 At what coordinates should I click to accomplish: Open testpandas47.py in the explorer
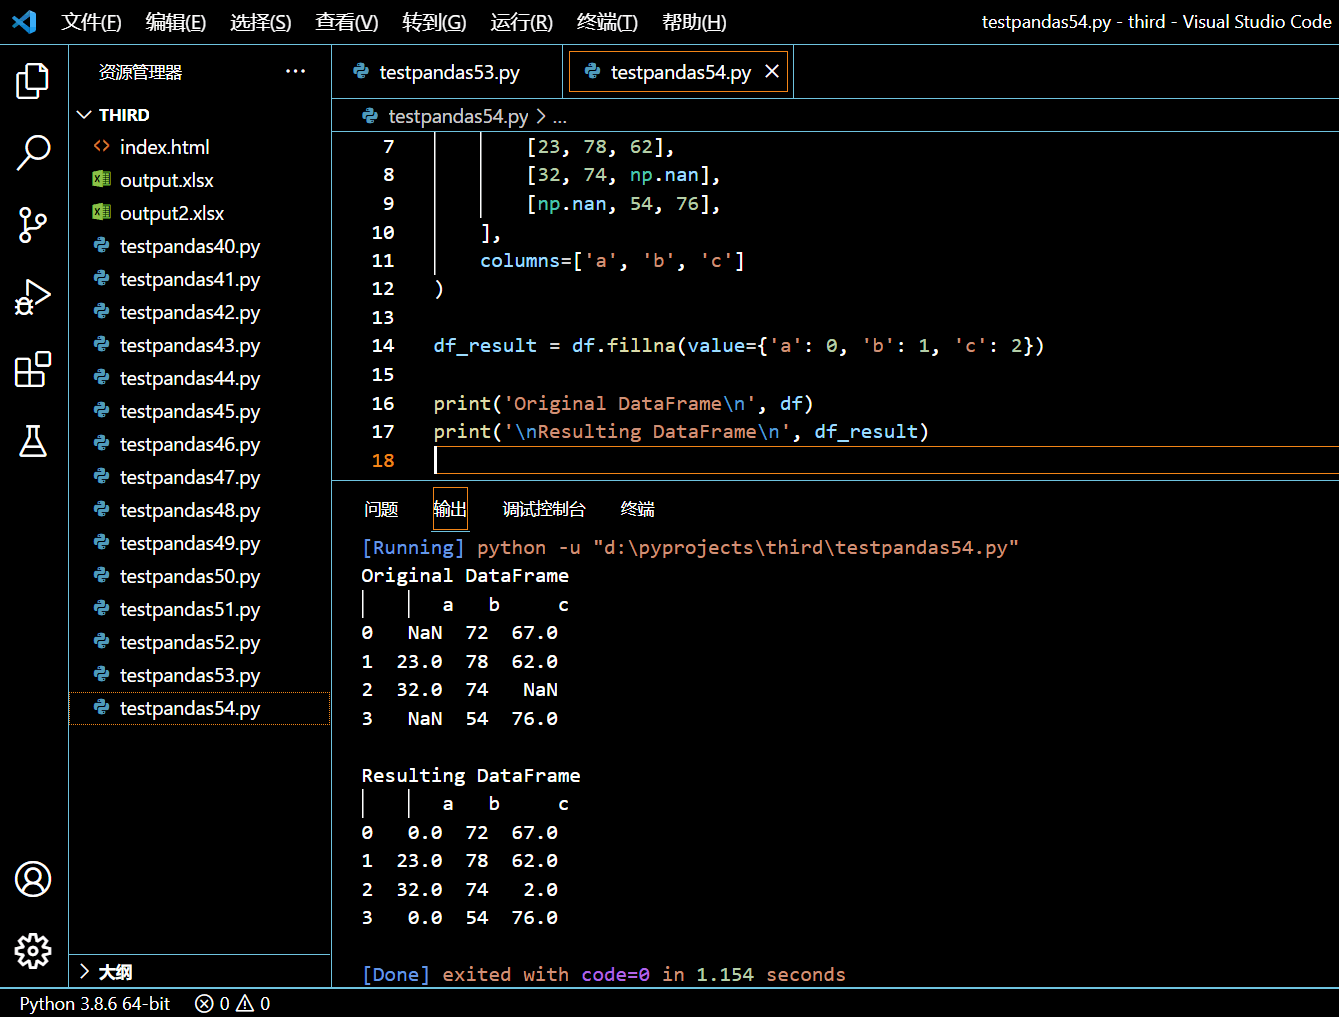tap(200, 477)
